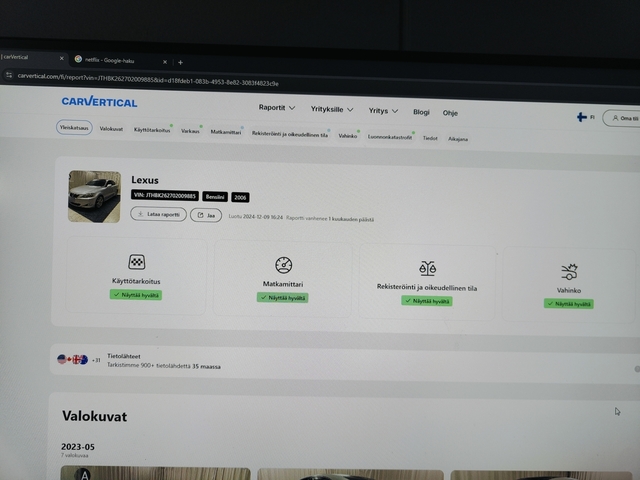This screenshot has height=480, width=640.
Task: Open the Lexus car thumbnail photo
Action: pyautogui.click(x=94, y=196)
